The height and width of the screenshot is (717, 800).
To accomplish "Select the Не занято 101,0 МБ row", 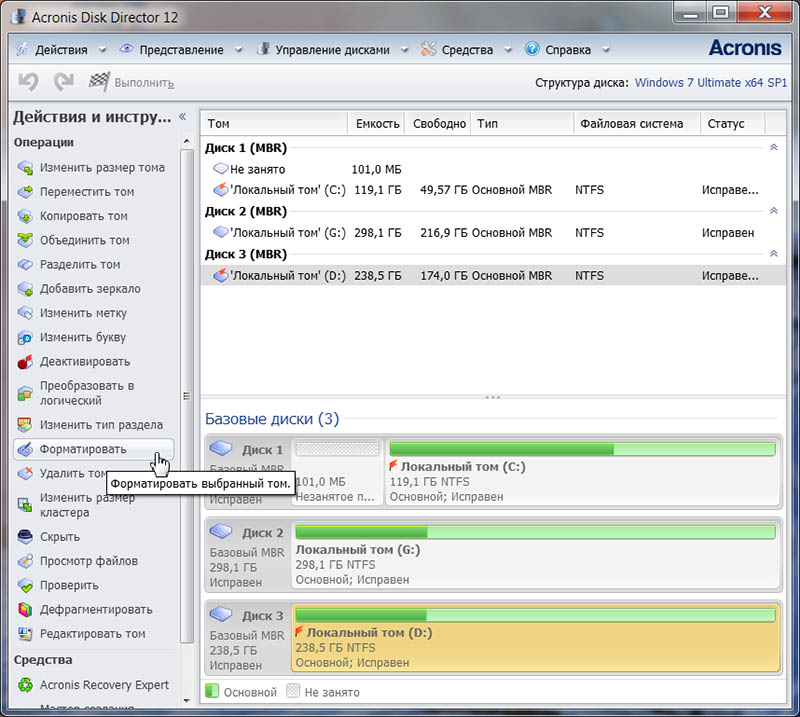I will click(493, 169).
